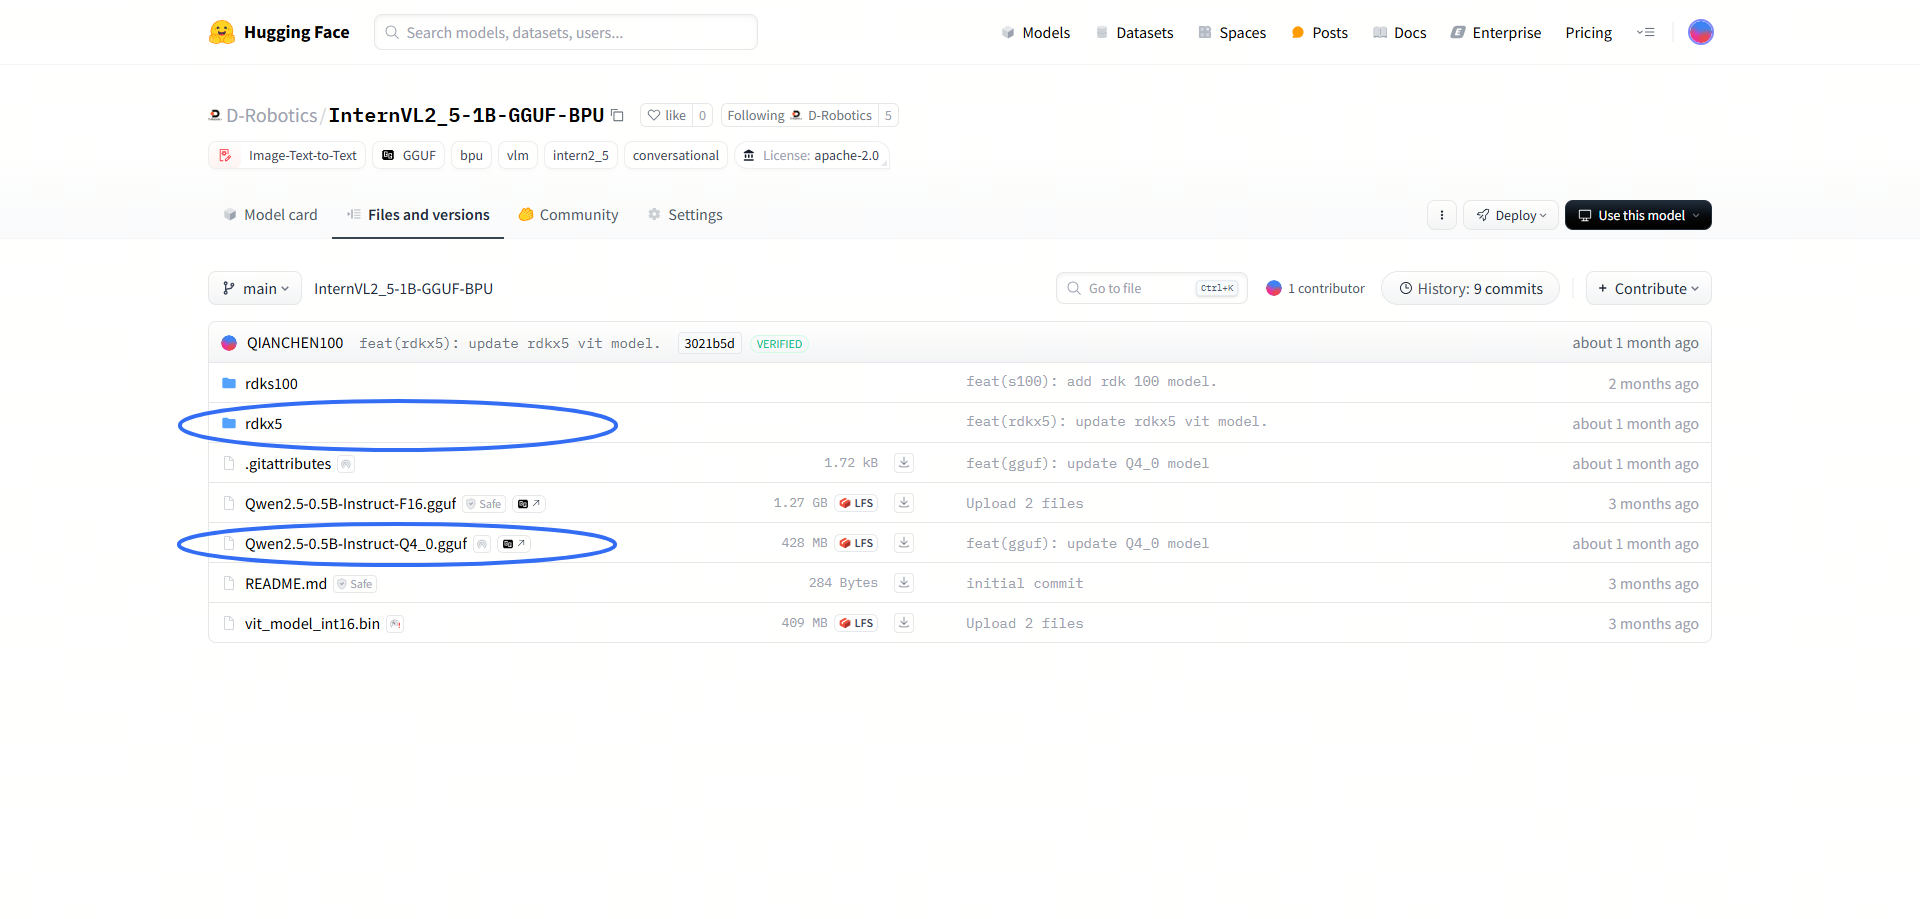The image size is (1920, 919).
Task: Click the GGUF tag
Action: [x=408, y=155]
